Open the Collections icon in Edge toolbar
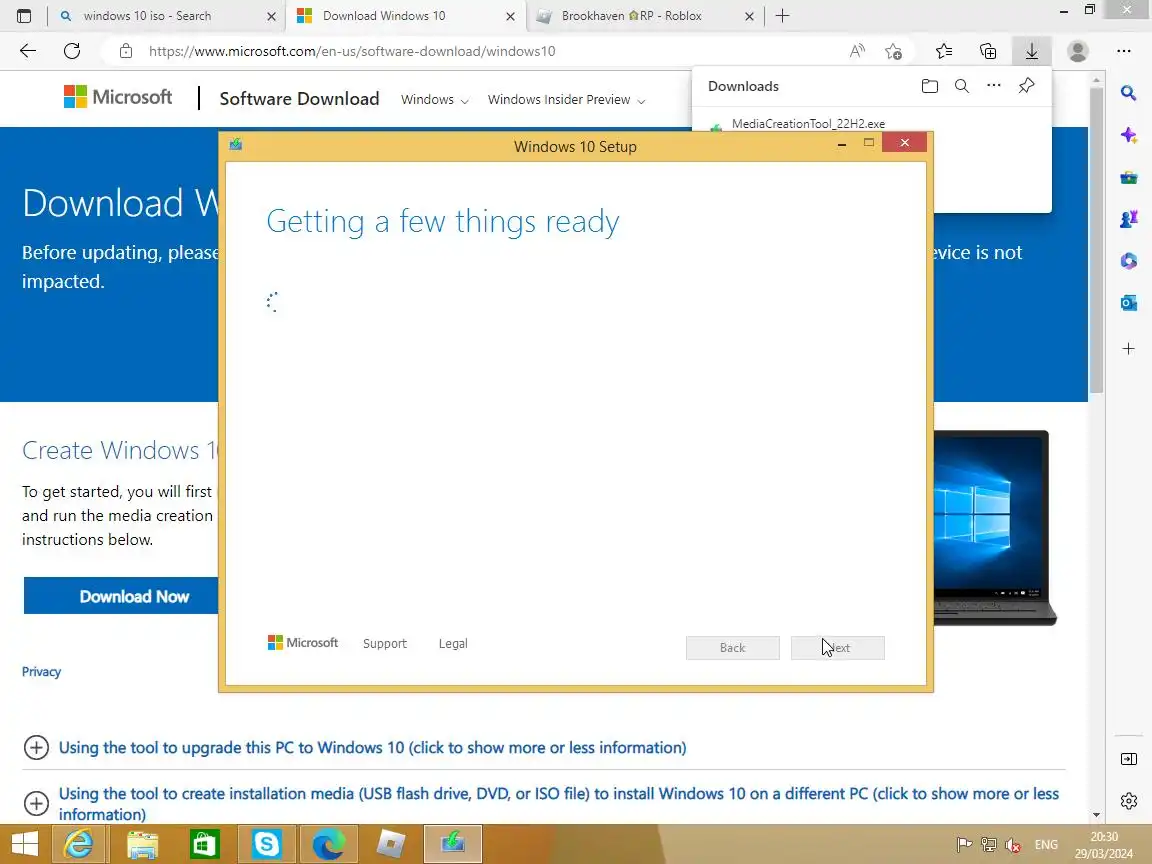This screenshot has height=864, width=1152. tap(988, 51)
